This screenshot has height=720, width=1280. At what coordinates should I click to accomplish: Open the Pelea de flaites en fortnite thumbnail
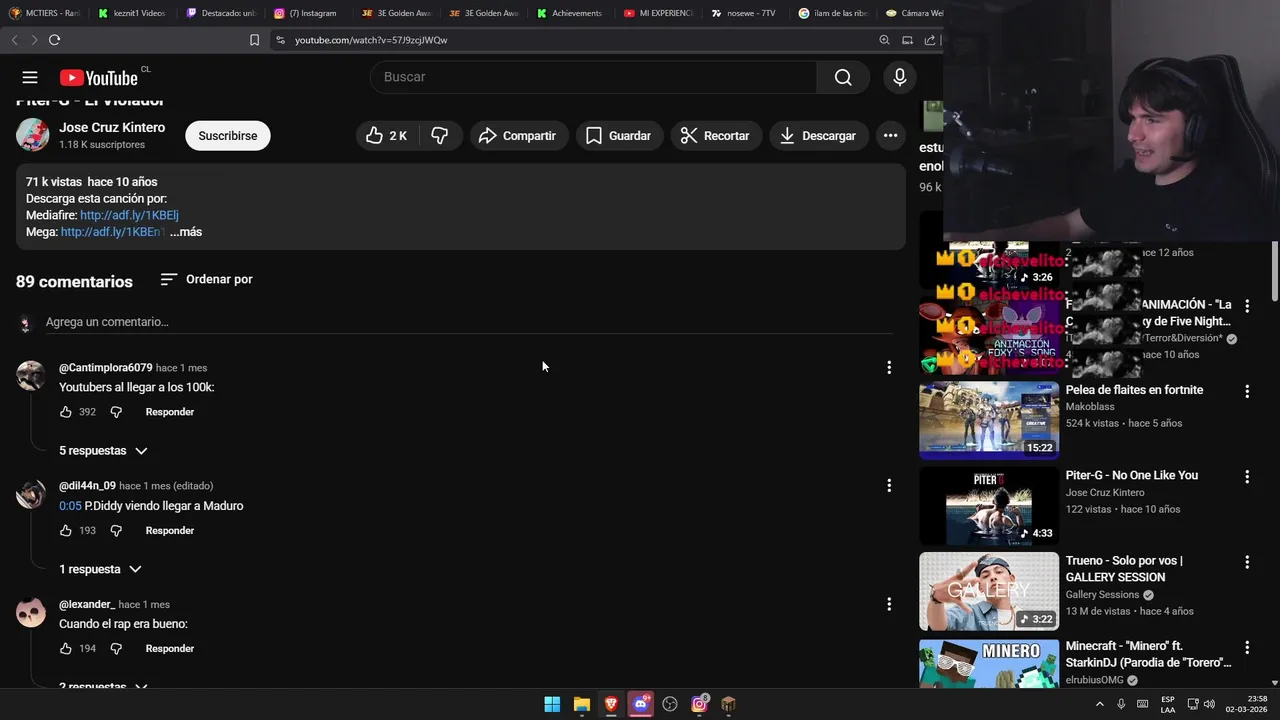pos(989,420)
